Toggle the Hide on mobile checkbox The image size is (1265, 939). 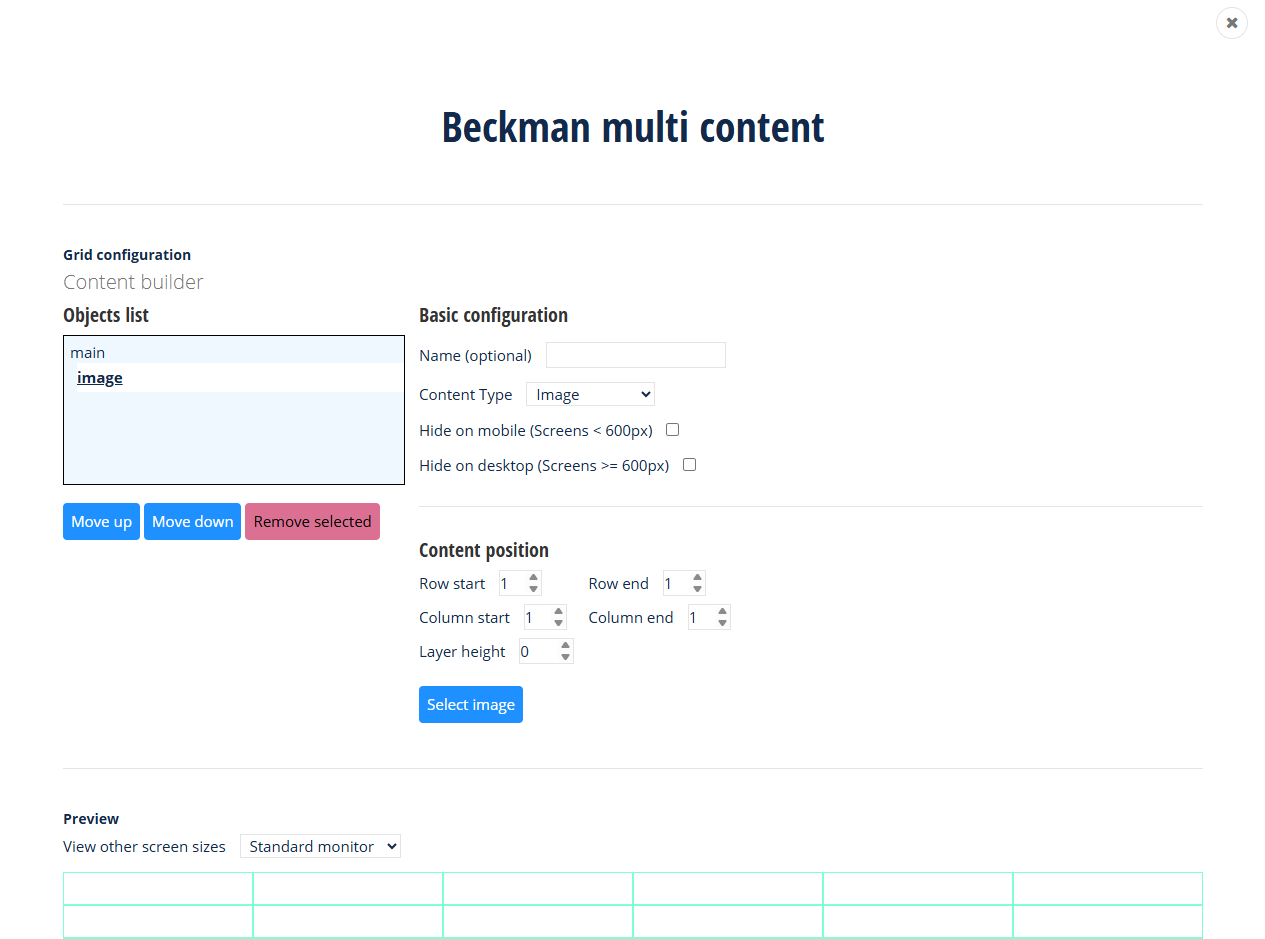(672, 429)
